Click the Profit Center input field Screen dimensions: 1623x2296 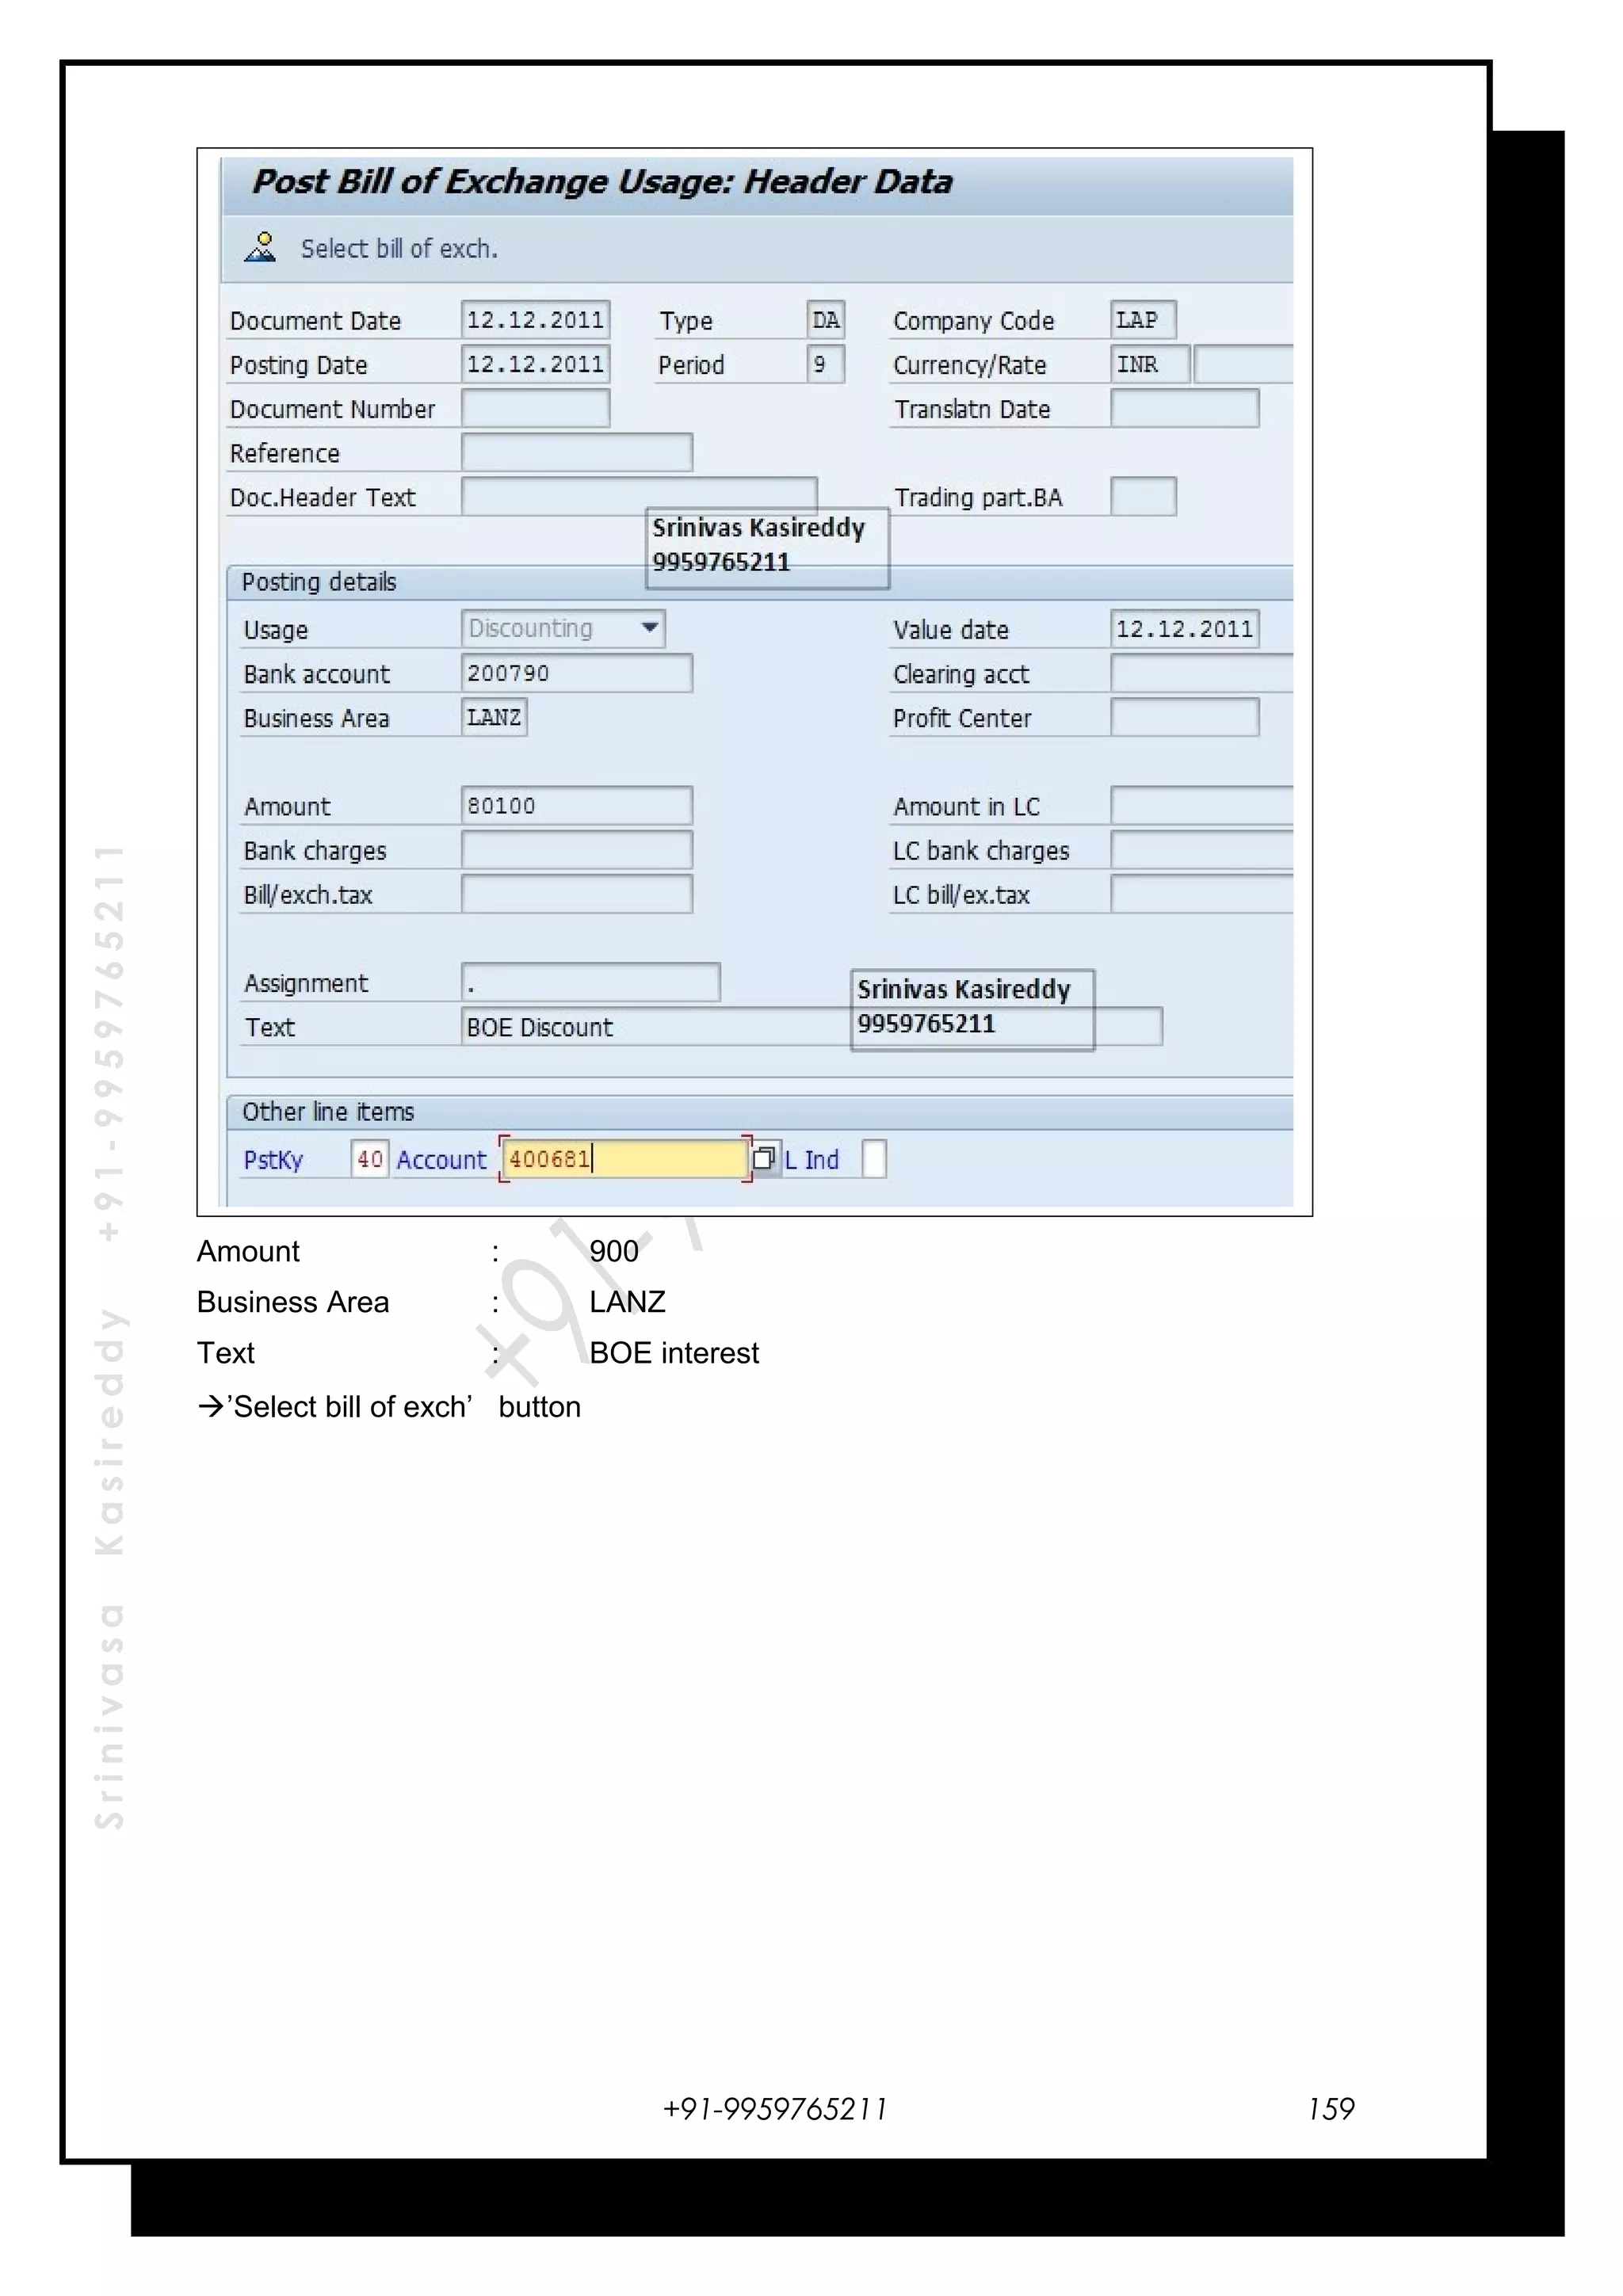[1184, 717]
